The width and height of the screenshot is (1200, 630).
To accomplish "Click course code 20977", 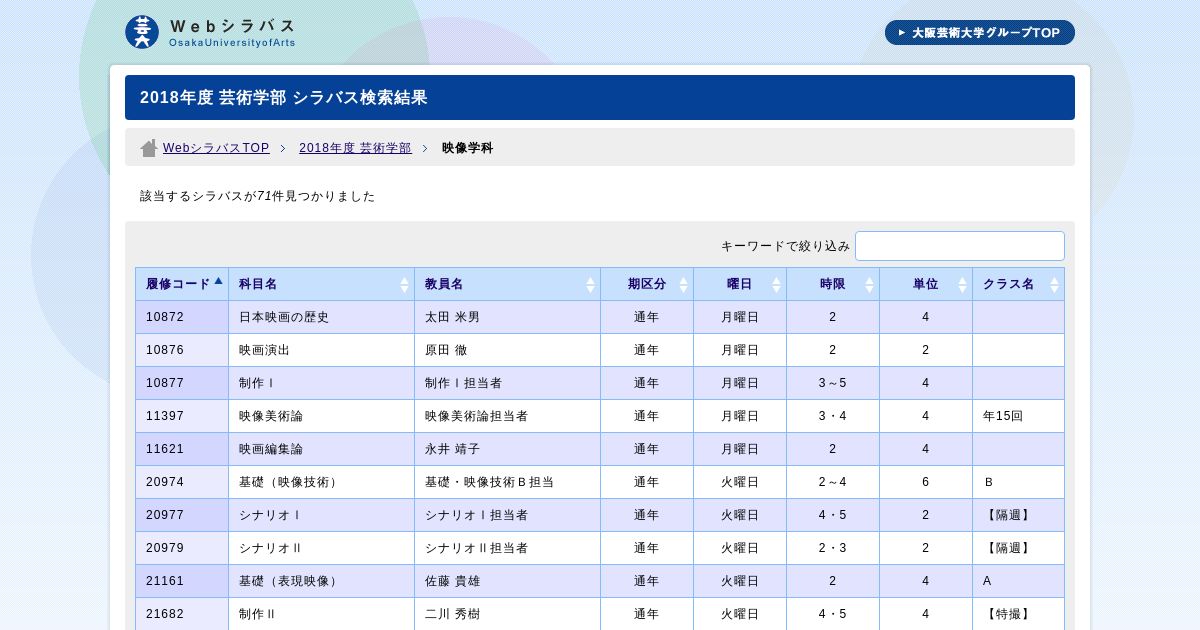I will tap(165, 515).
